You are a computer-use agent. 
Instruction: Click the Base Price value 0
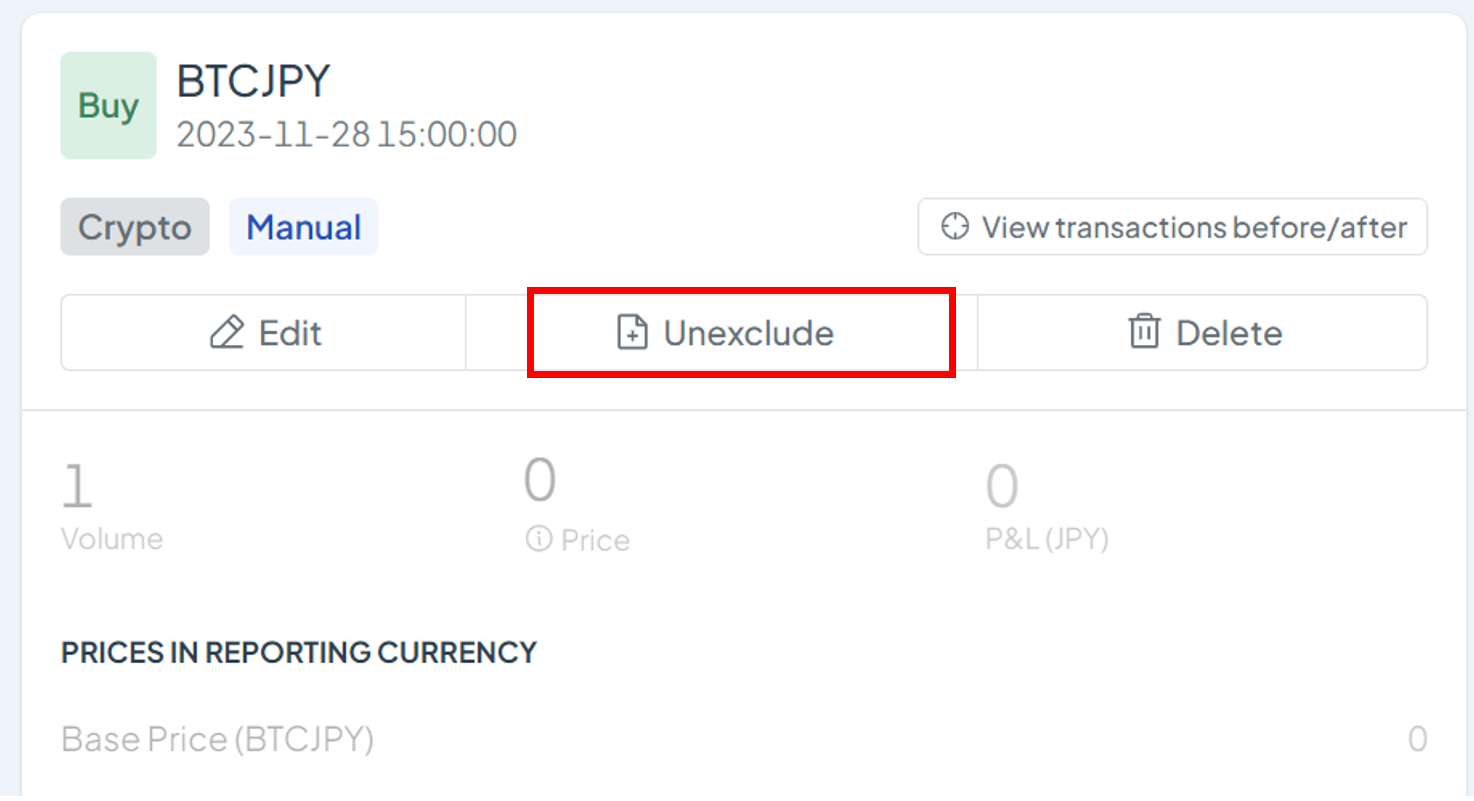(1417, 740)
